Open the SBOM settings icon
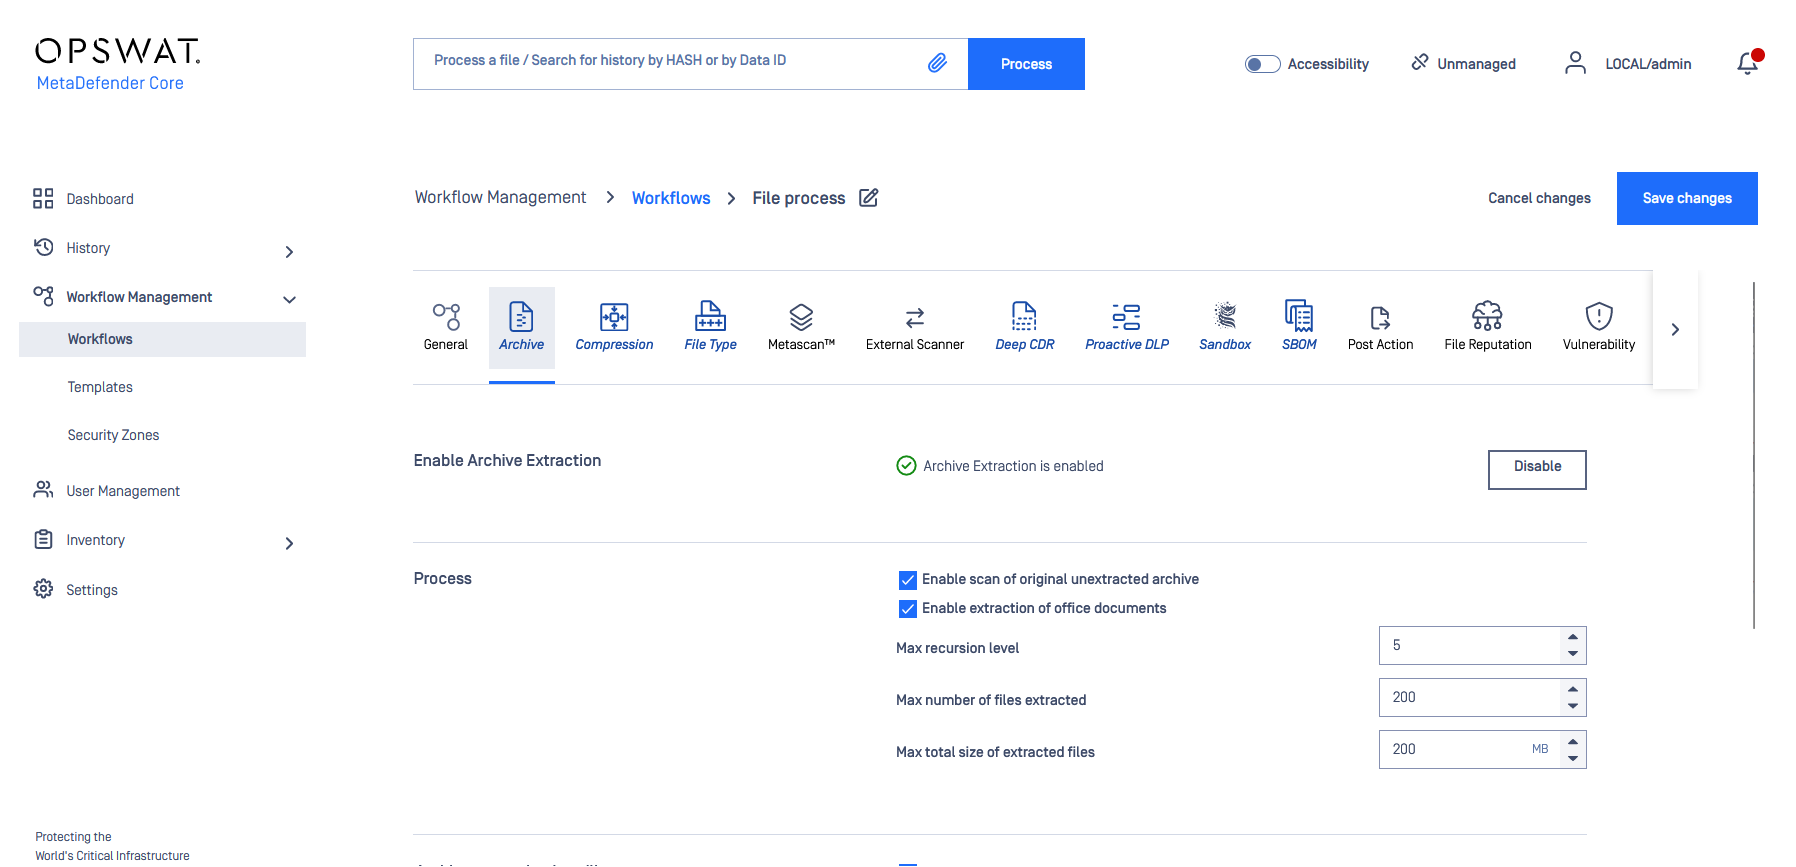The image size is (1796, 867). 1298,317
